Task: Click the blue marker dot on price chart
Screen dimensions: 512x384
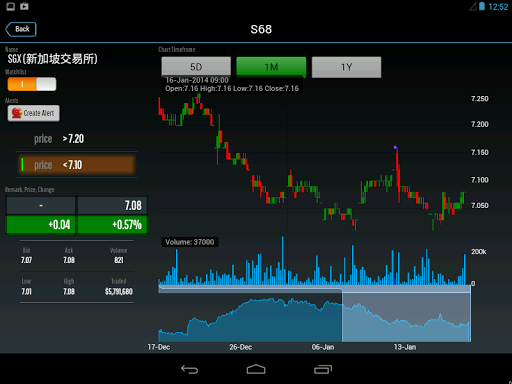Action: (x=395, y=147)
